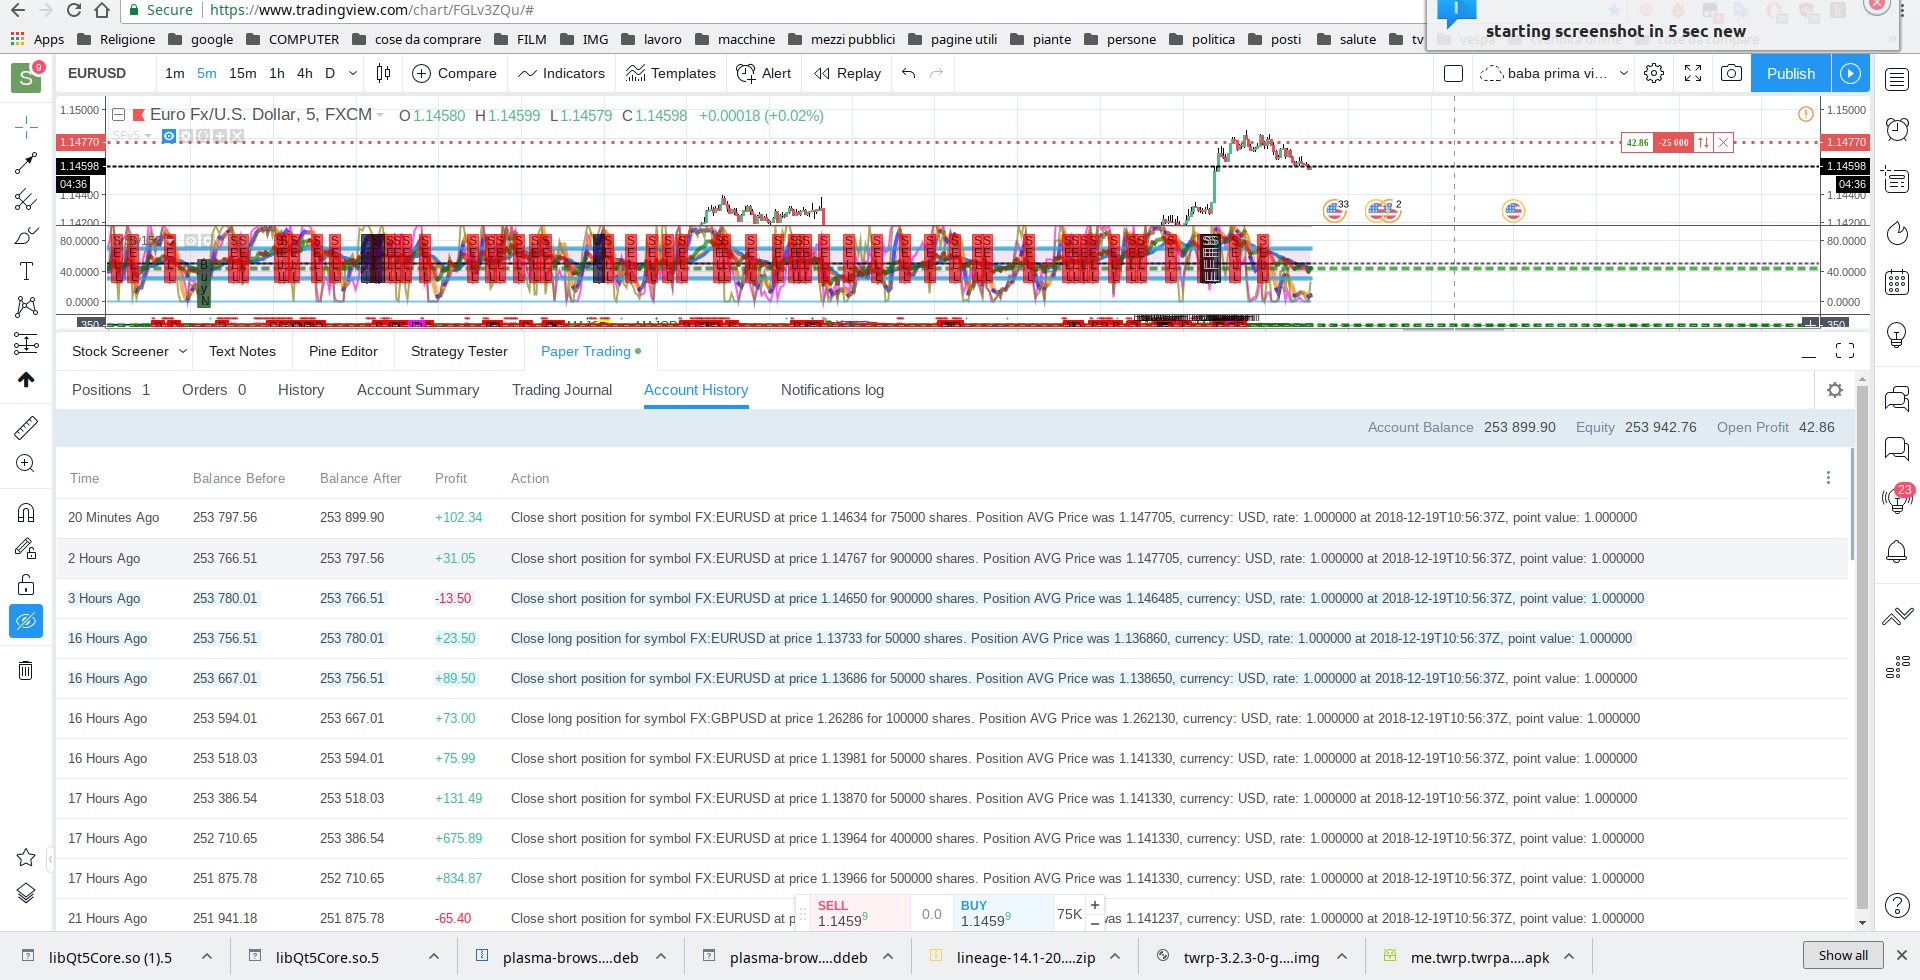Screen dimensions: 1920x980
Task: Expand libQt5Core.so (1).5 download options
Action: 207,957
